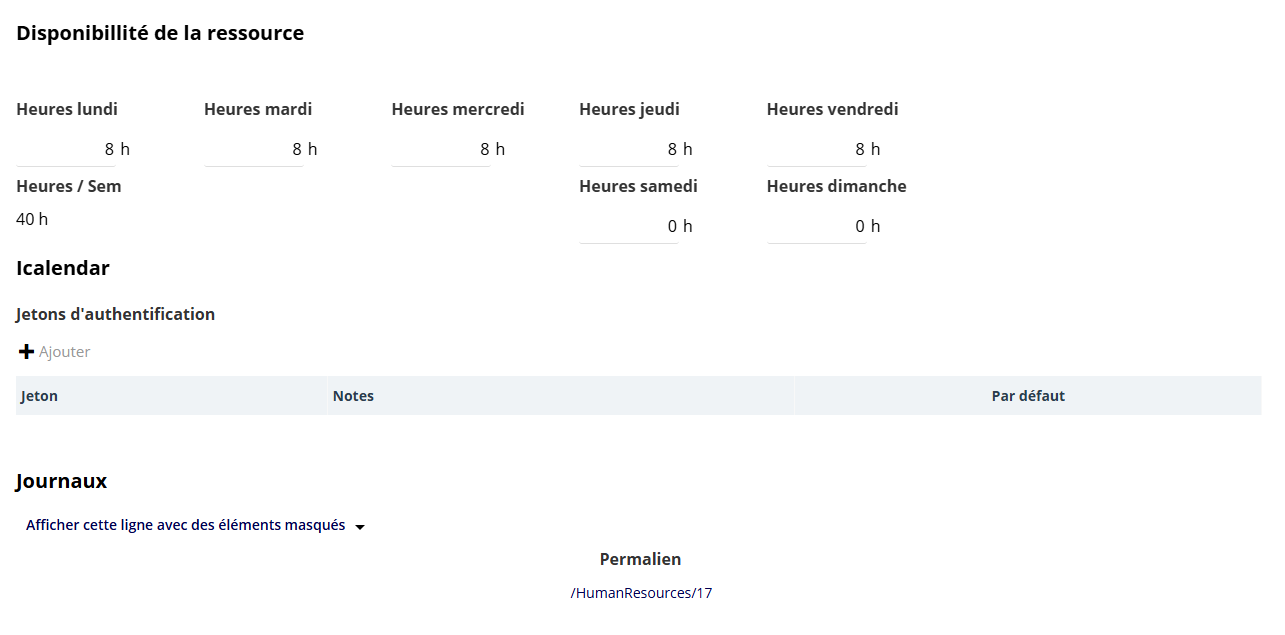
Task: Click the Notes column header
Action: tap(561, 396)
